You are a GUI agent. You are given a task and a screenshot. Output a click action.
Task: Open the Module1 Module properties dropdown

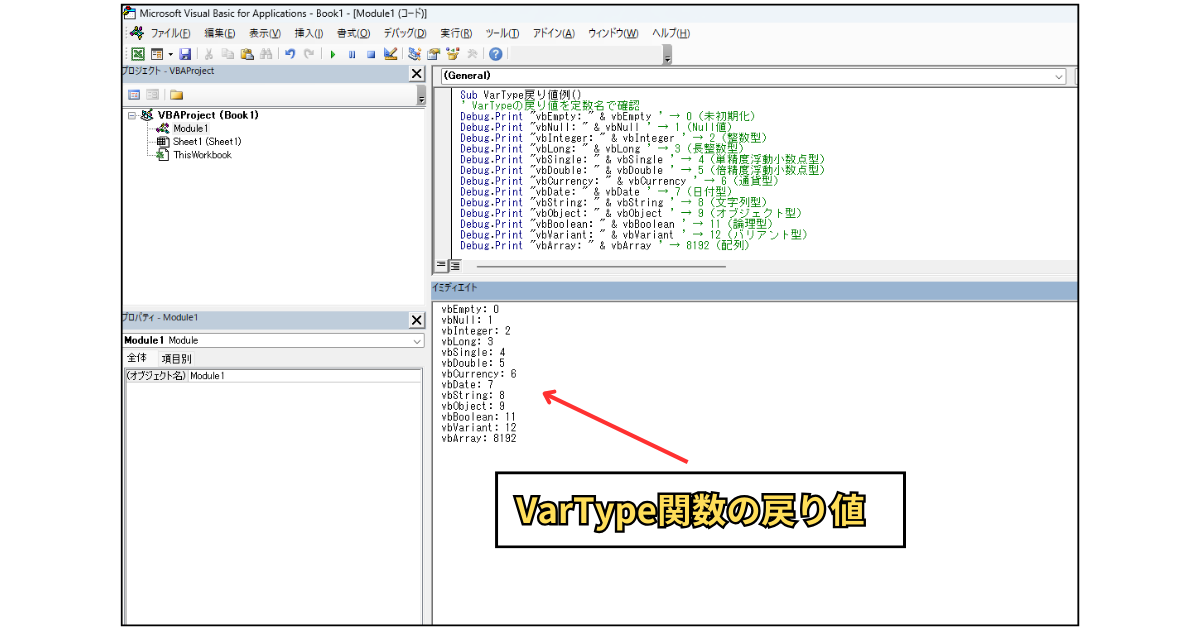[x=272, y=340]
